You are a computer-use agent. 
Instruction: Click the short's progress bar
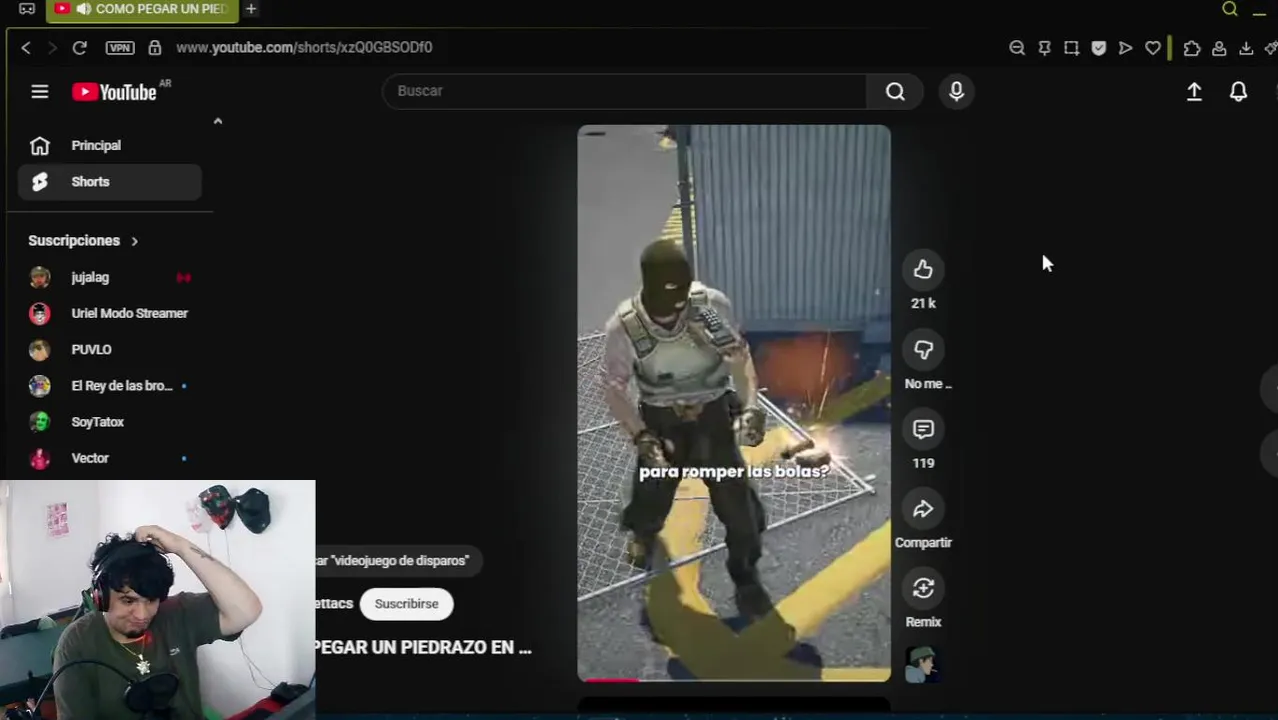point(734,680)
